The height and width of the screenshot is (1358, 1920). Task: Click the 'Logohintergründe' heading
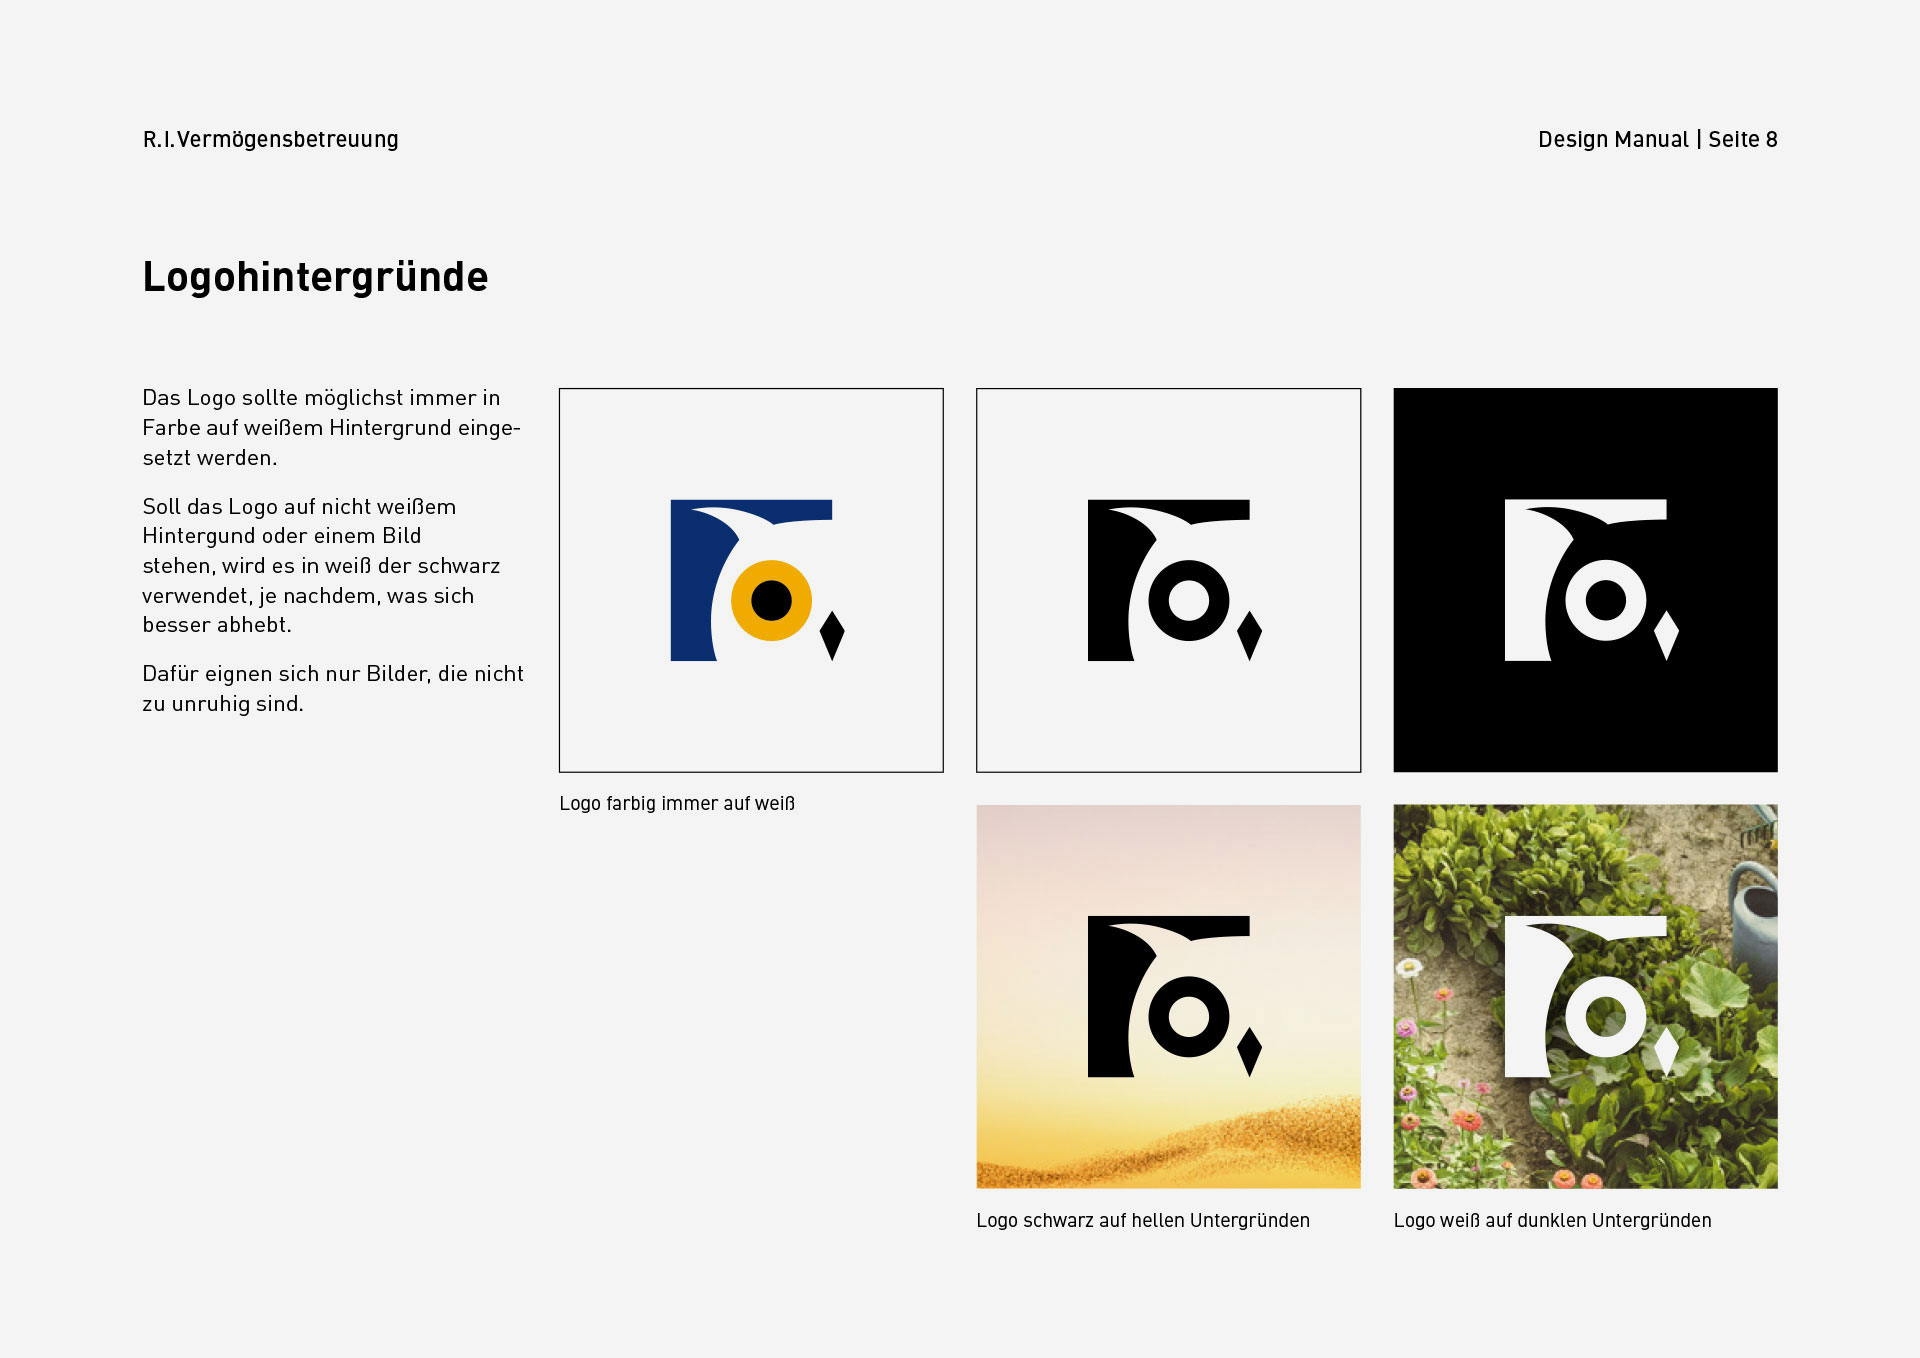315,277
